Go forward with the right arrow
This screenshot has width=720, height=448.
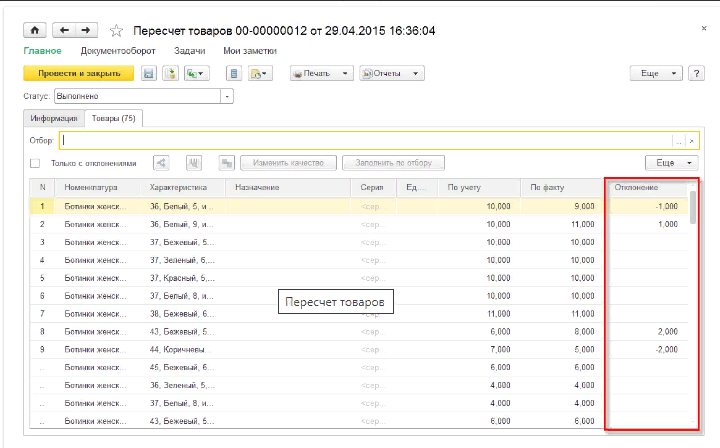click(86, 31)
